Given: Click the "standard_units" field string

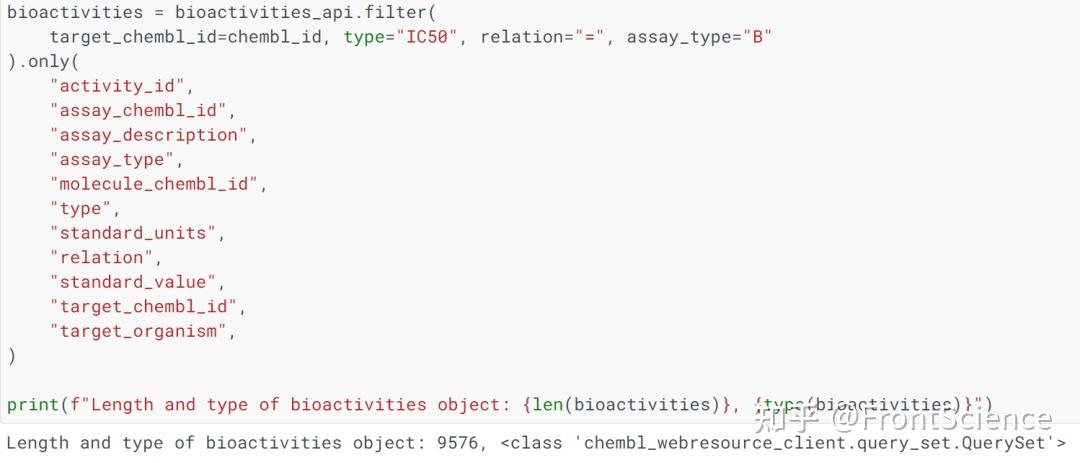Looking at the screenshot, I should tap(133, 233).
